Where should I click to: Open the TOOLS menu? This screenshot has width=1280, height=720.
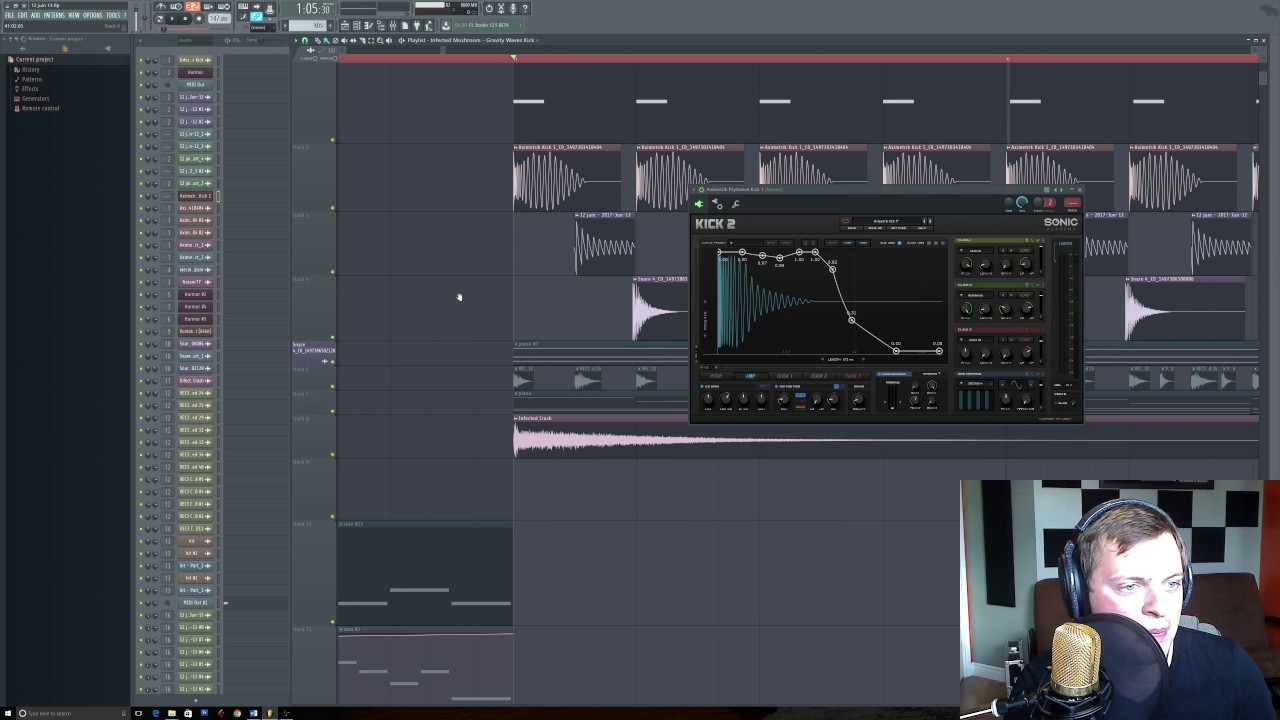[x=113, y=15]
